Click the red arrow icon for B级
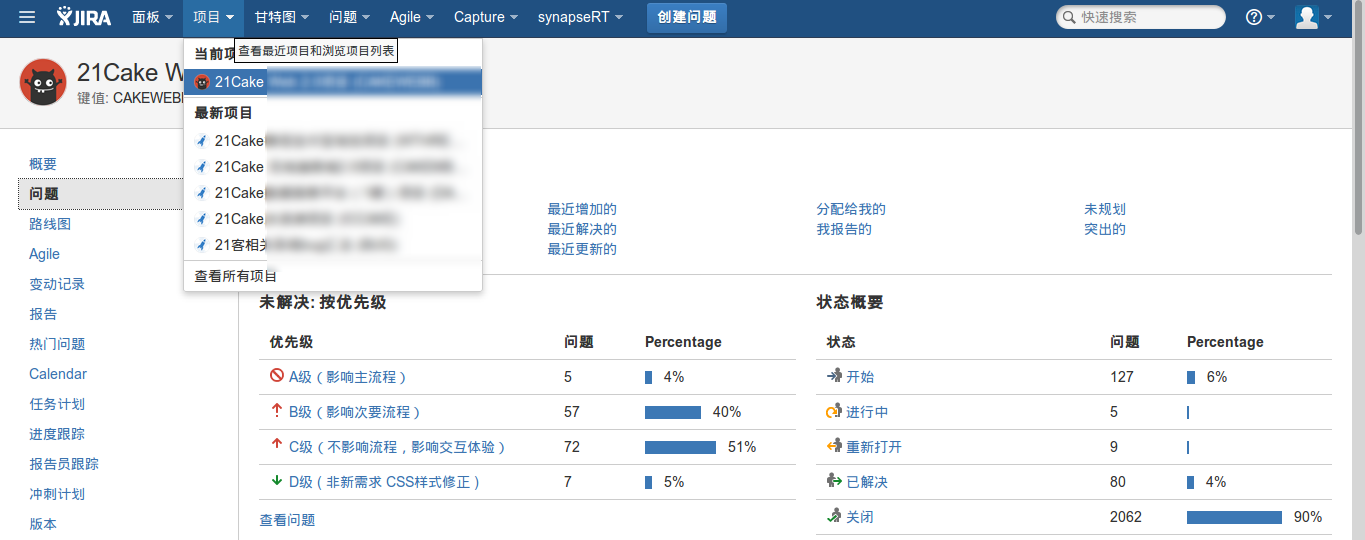 click(277, 411)
